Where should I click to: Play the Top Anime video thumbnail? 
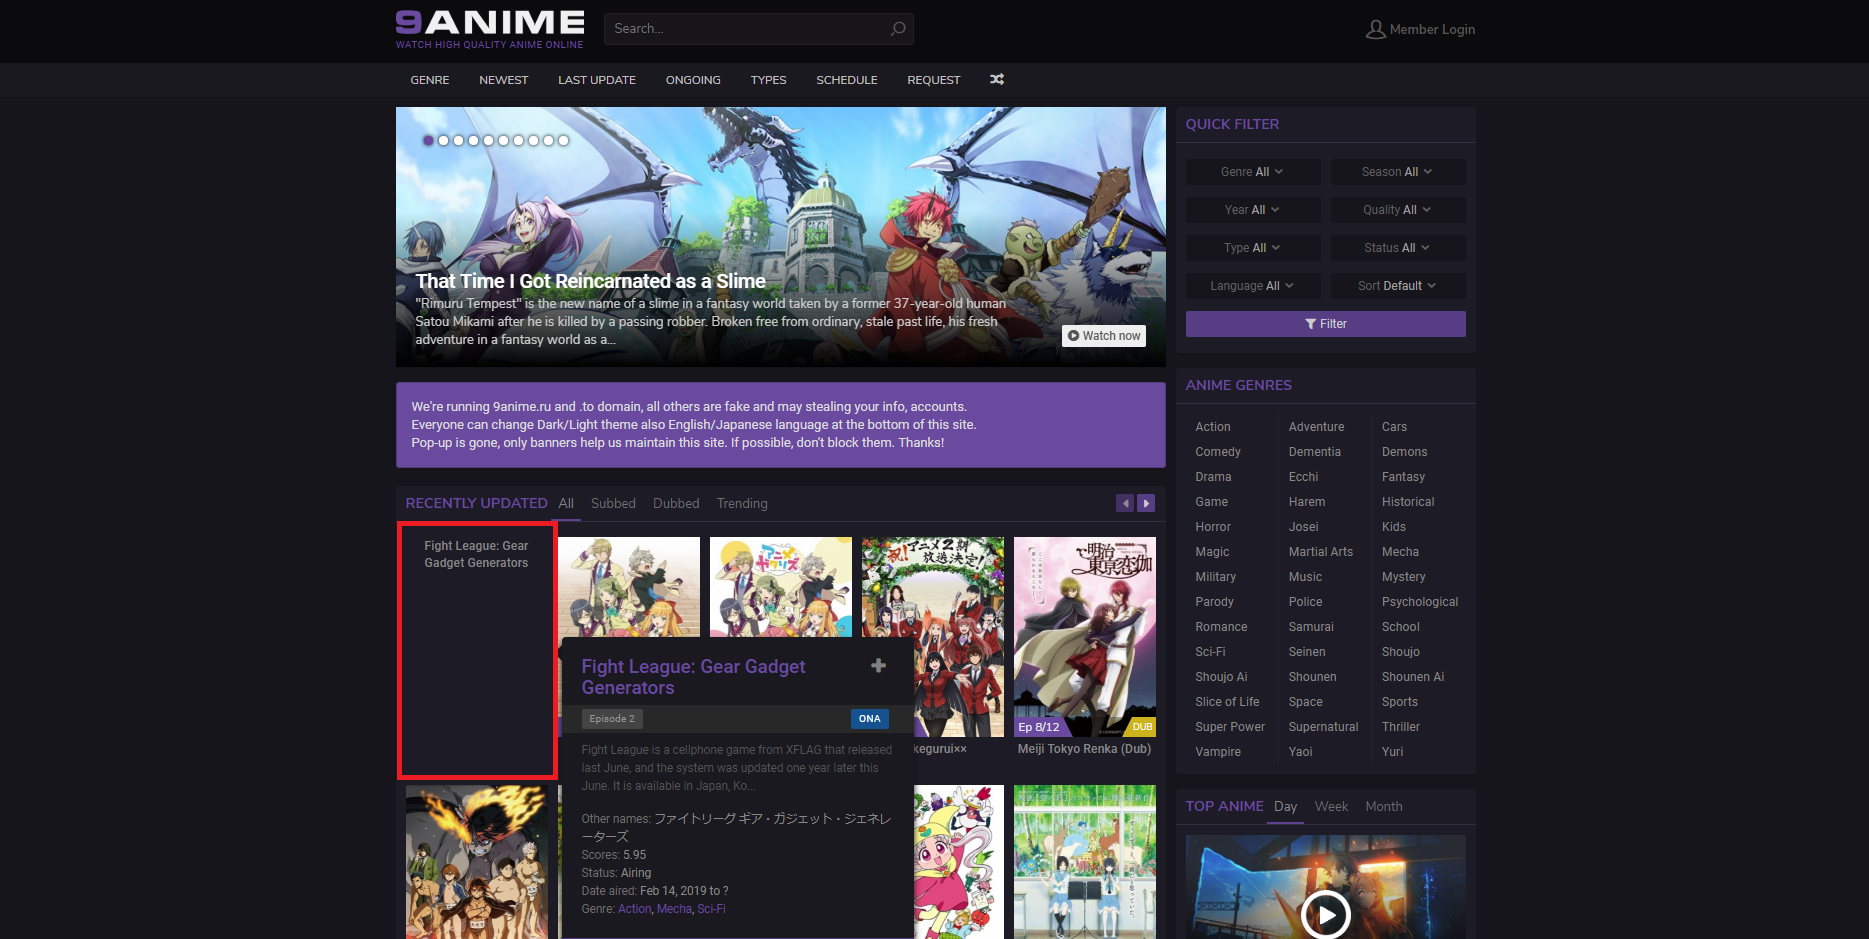point(1325,913)
